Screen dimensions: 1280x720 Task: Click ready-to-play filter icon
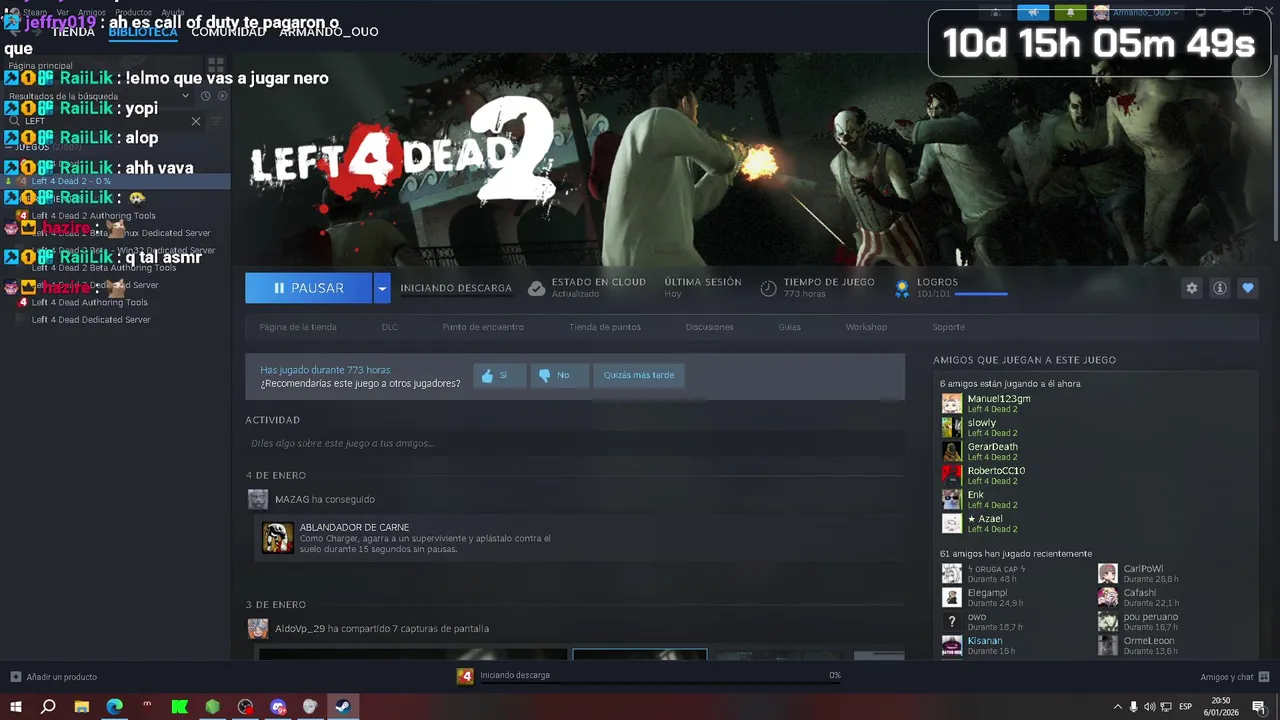[x=223, y=96]
